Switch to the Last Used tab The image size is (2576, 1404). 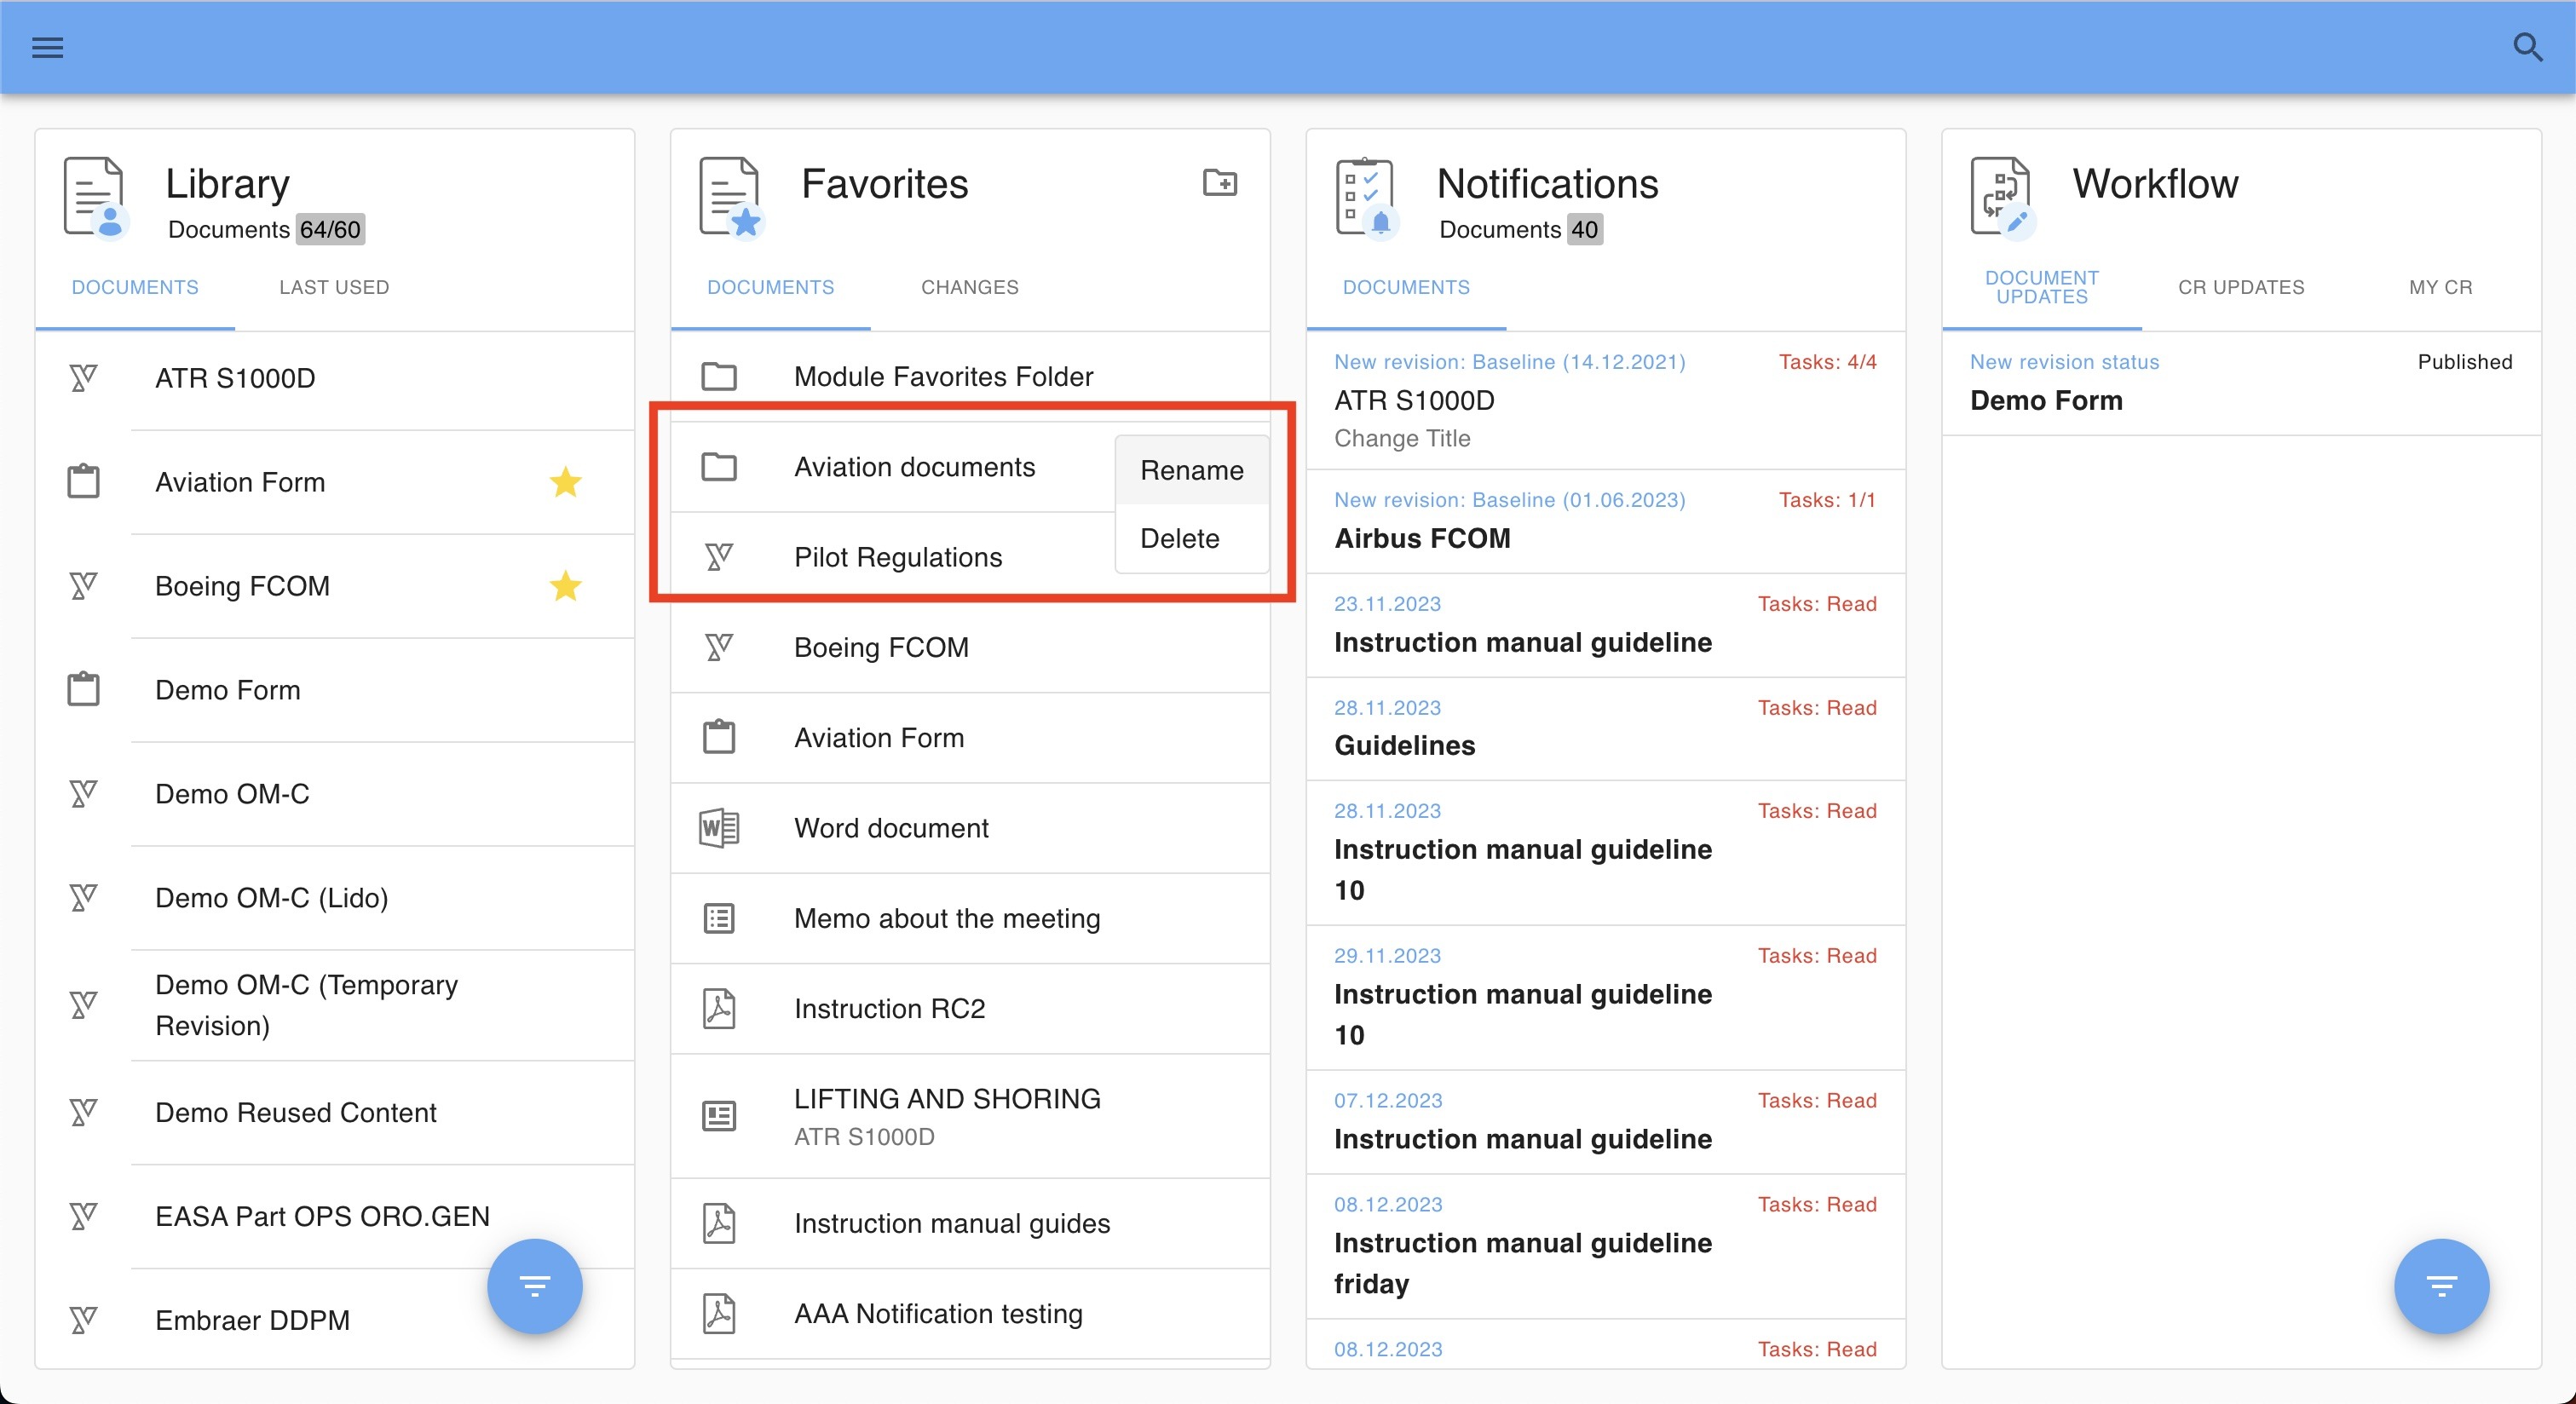(x=334, y=288)
